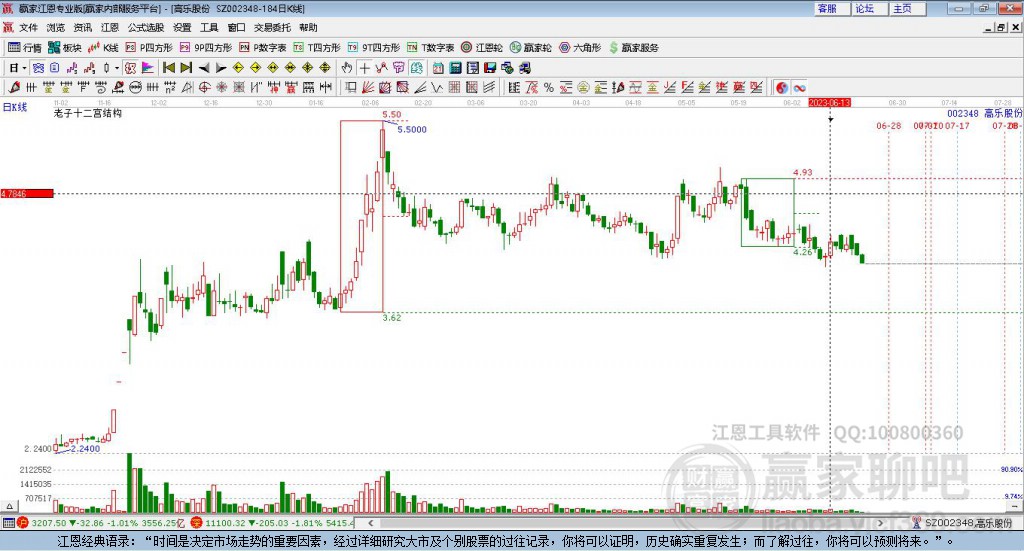Viewport: 1024px width, 551px height.
Task: Open the T四方形 time square tool
Action: tap(317, 48)
